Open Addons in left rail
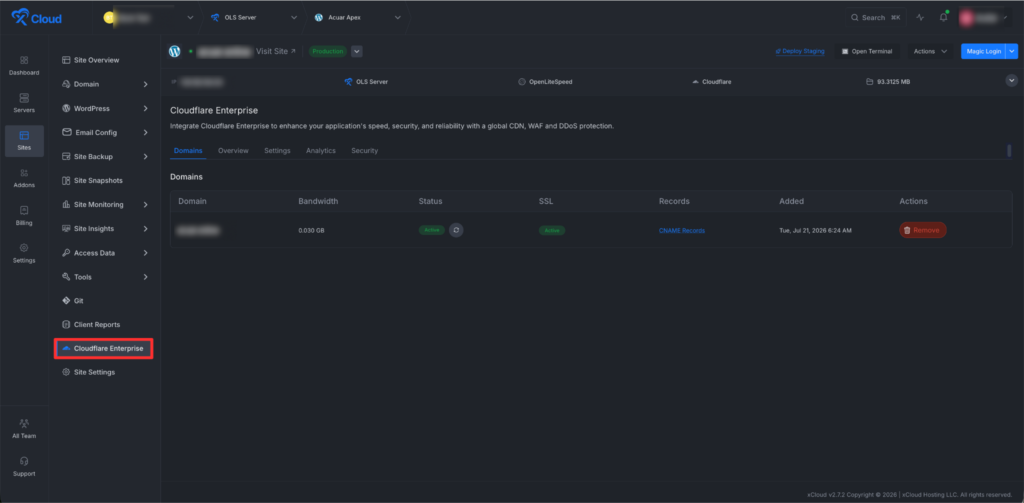 pos(24,178)
